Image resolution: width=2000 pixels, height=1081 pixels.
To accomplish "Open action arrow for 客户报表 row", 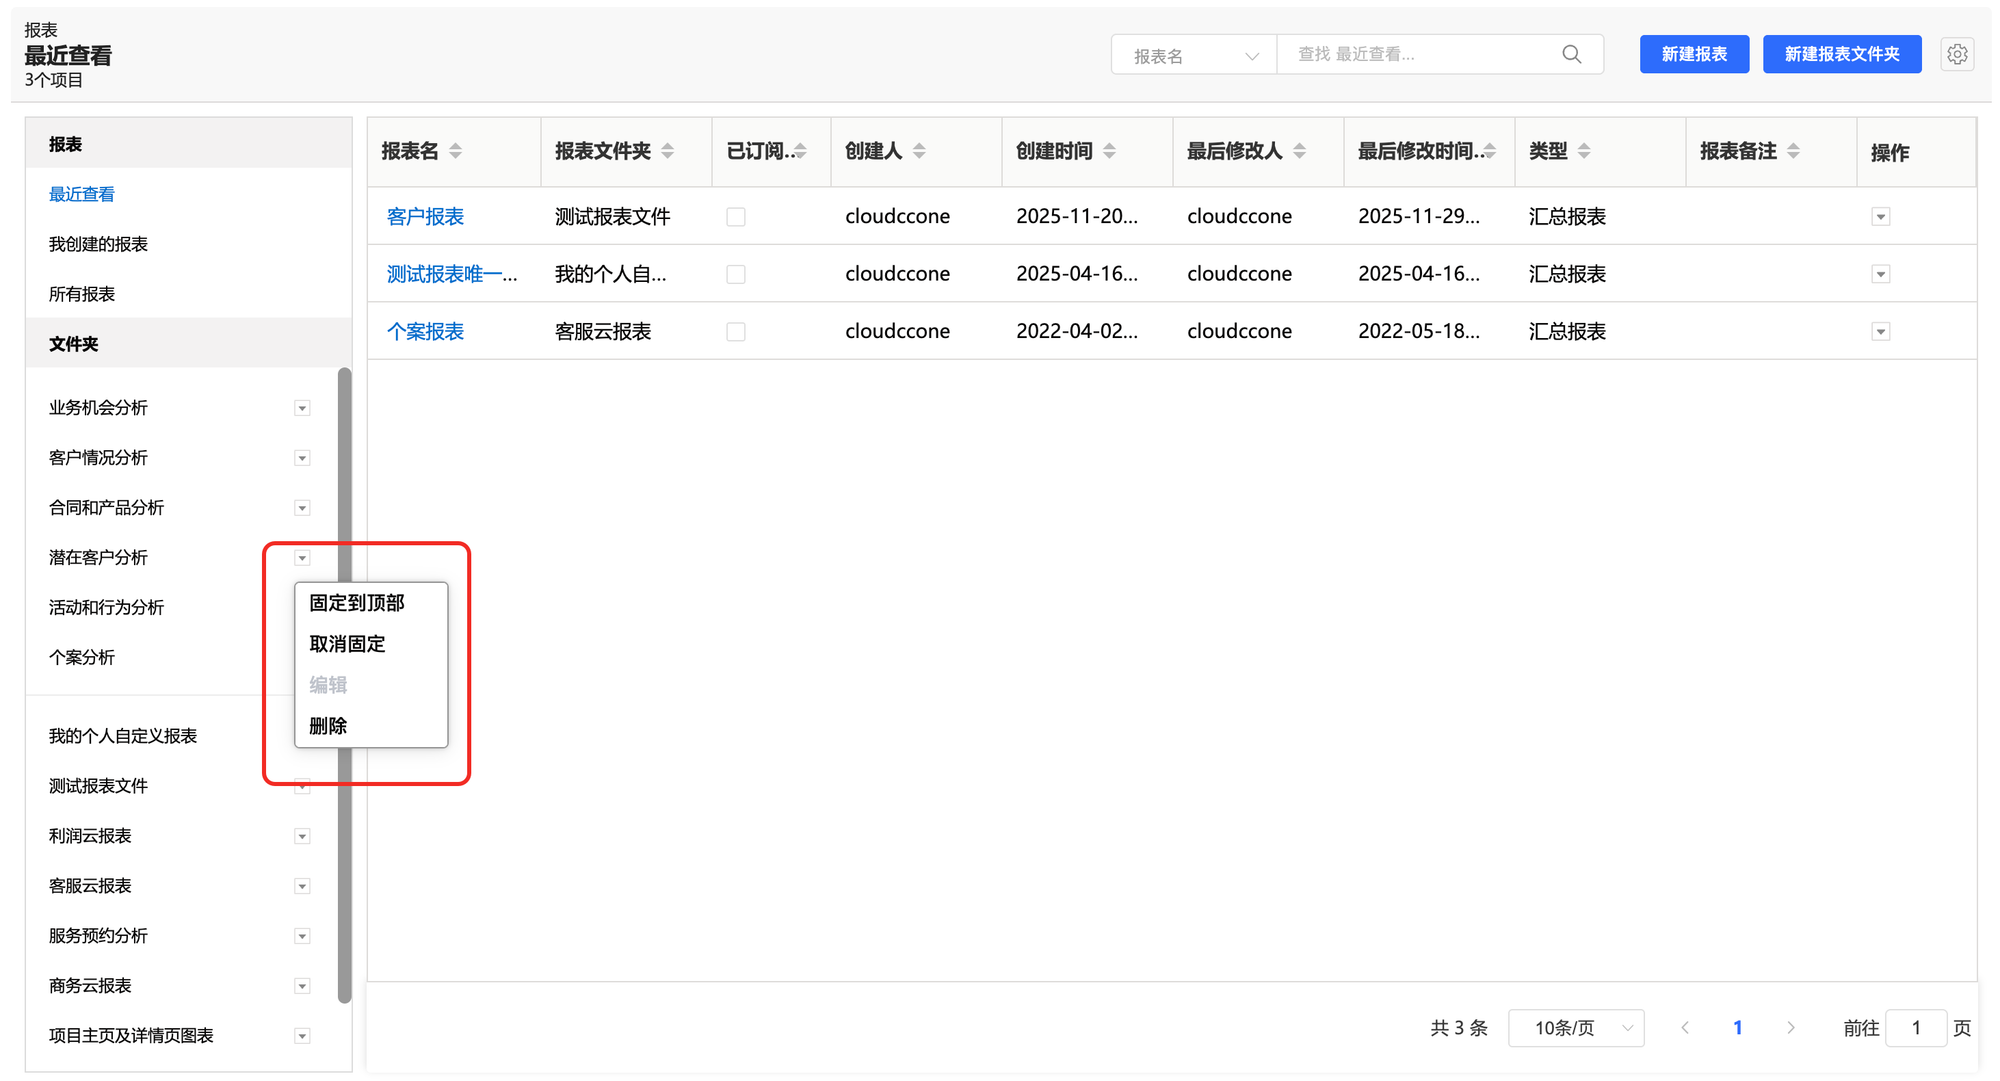I will (x=1880, y=217).
